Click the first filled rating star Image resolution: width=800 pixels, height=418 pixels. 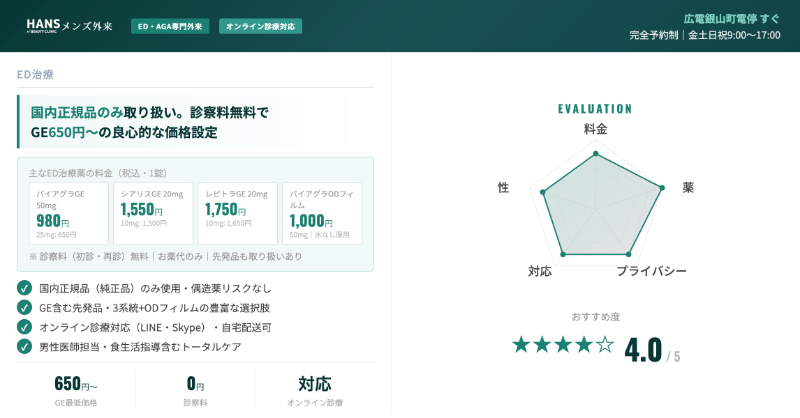tap(521, 345)
